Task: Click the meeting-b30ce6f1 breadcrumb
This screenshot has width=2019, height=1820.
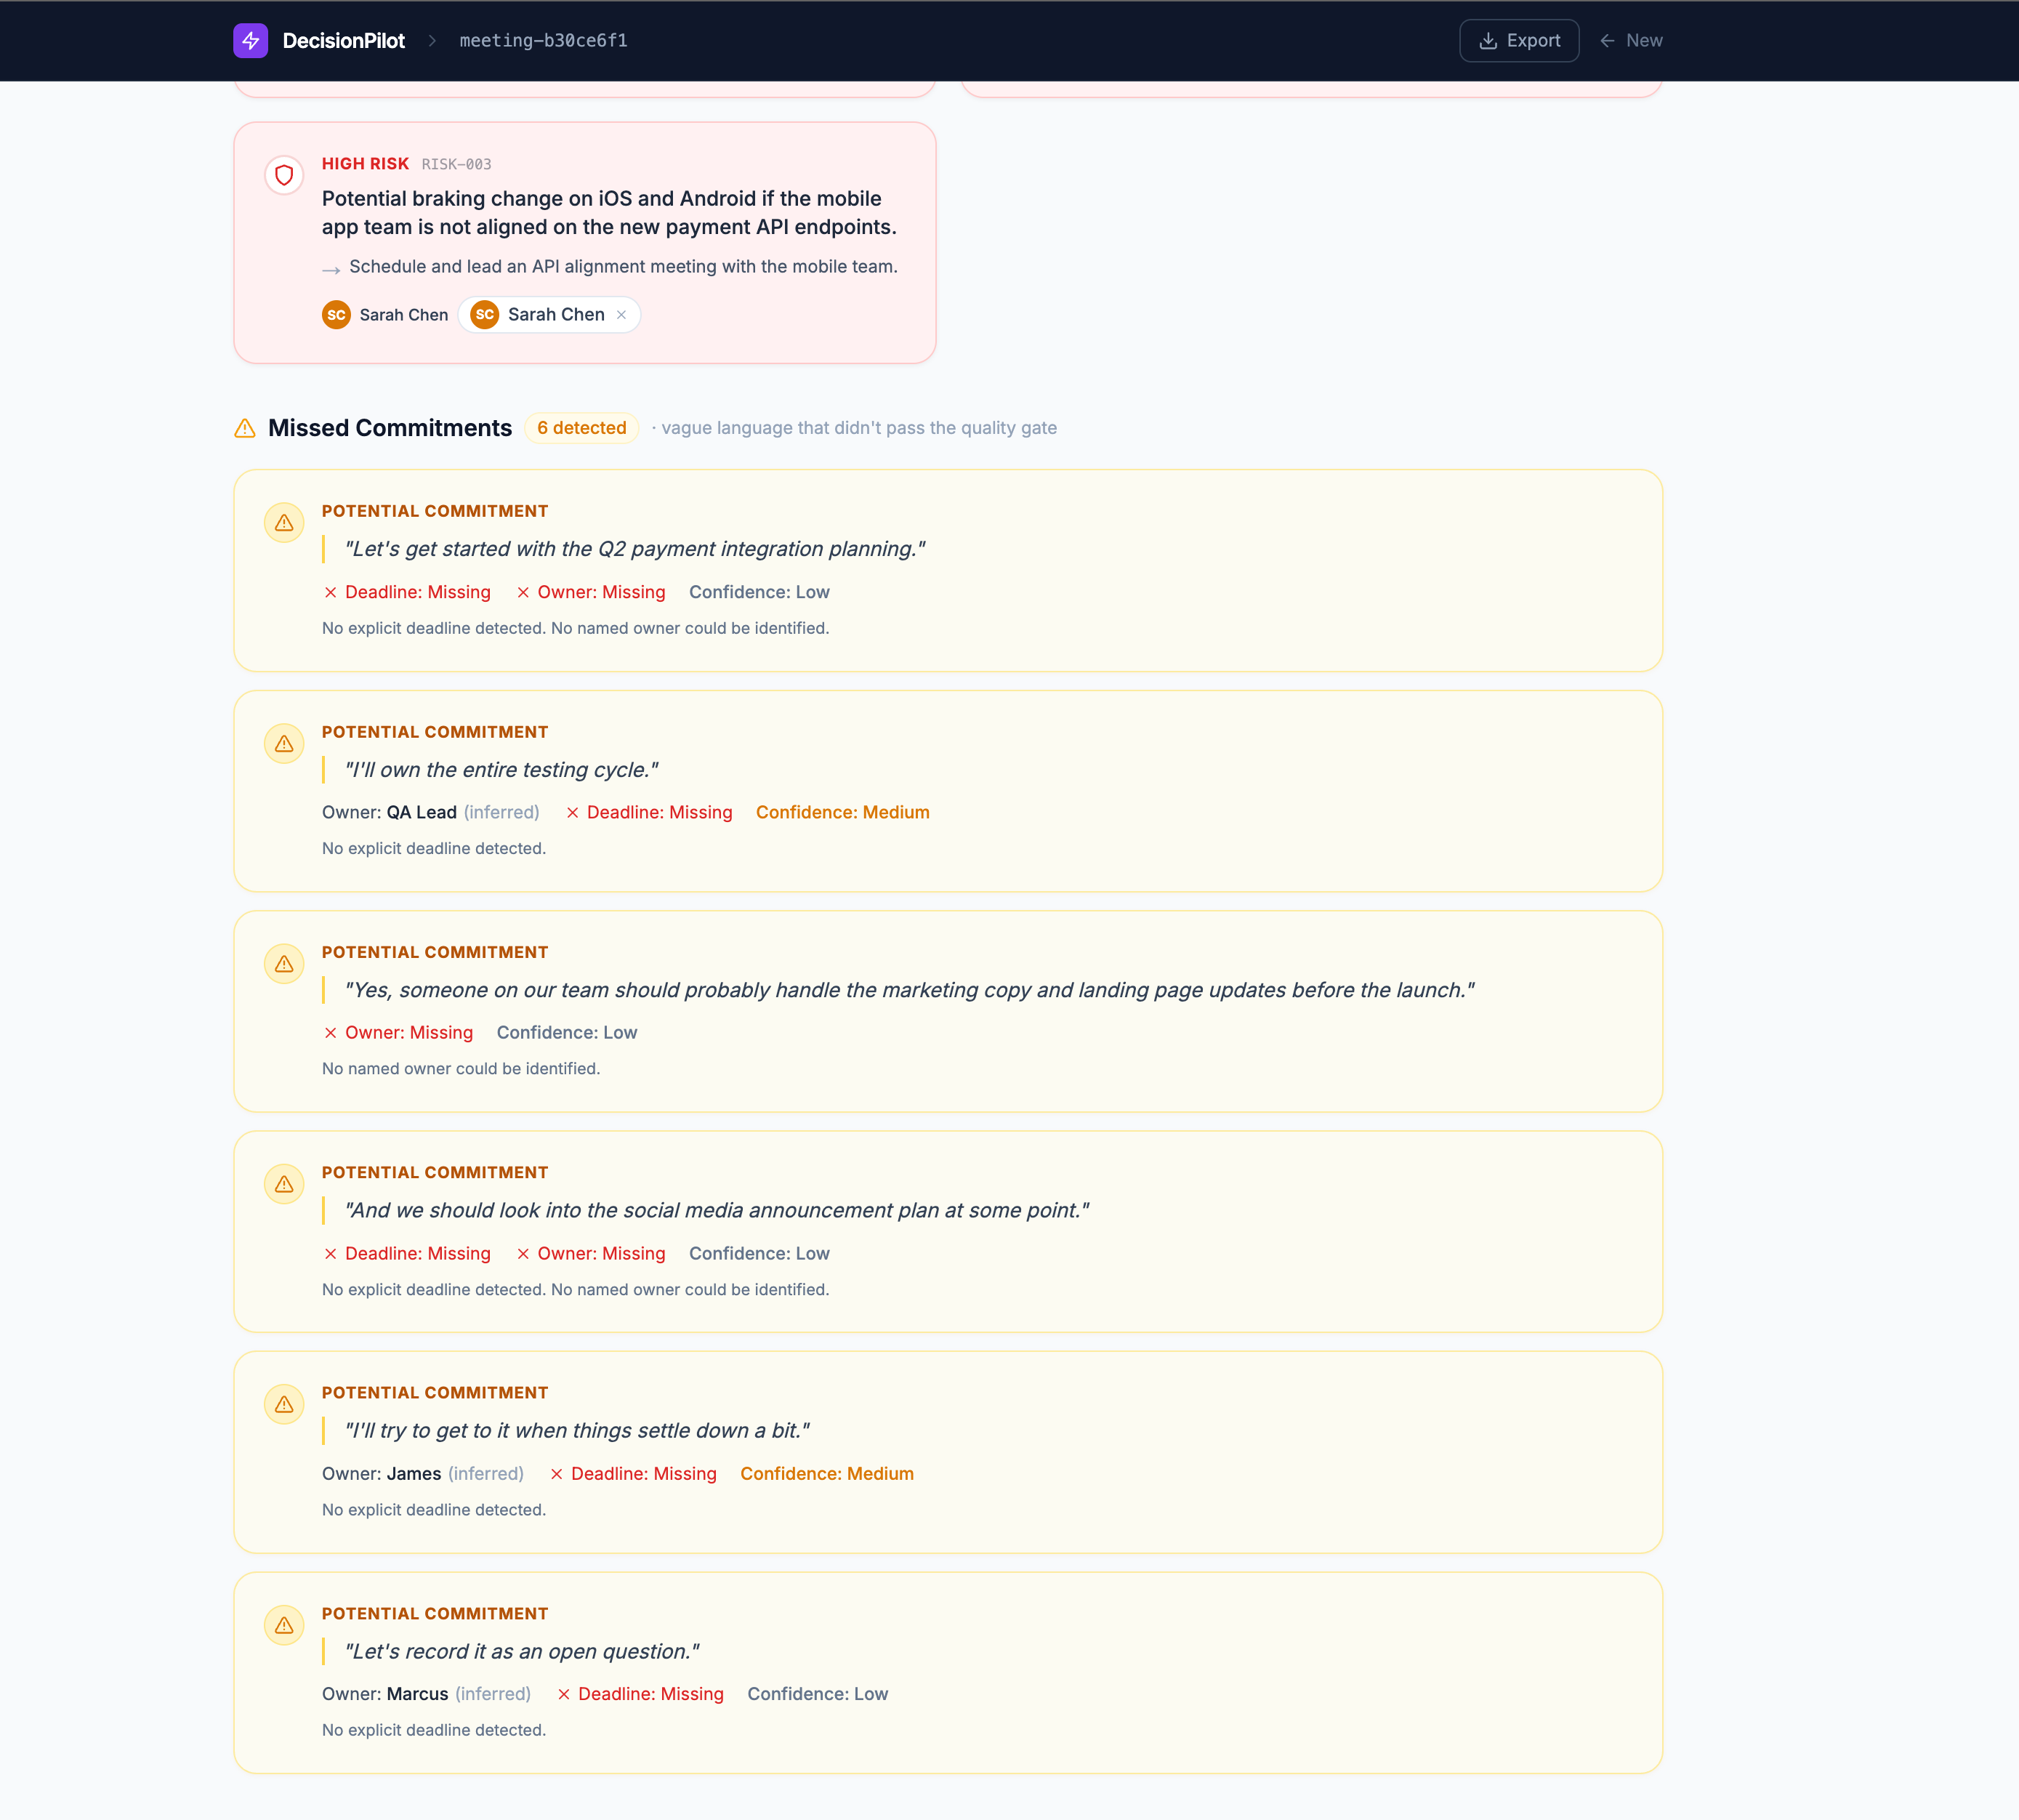Action: tap(543, 41)
